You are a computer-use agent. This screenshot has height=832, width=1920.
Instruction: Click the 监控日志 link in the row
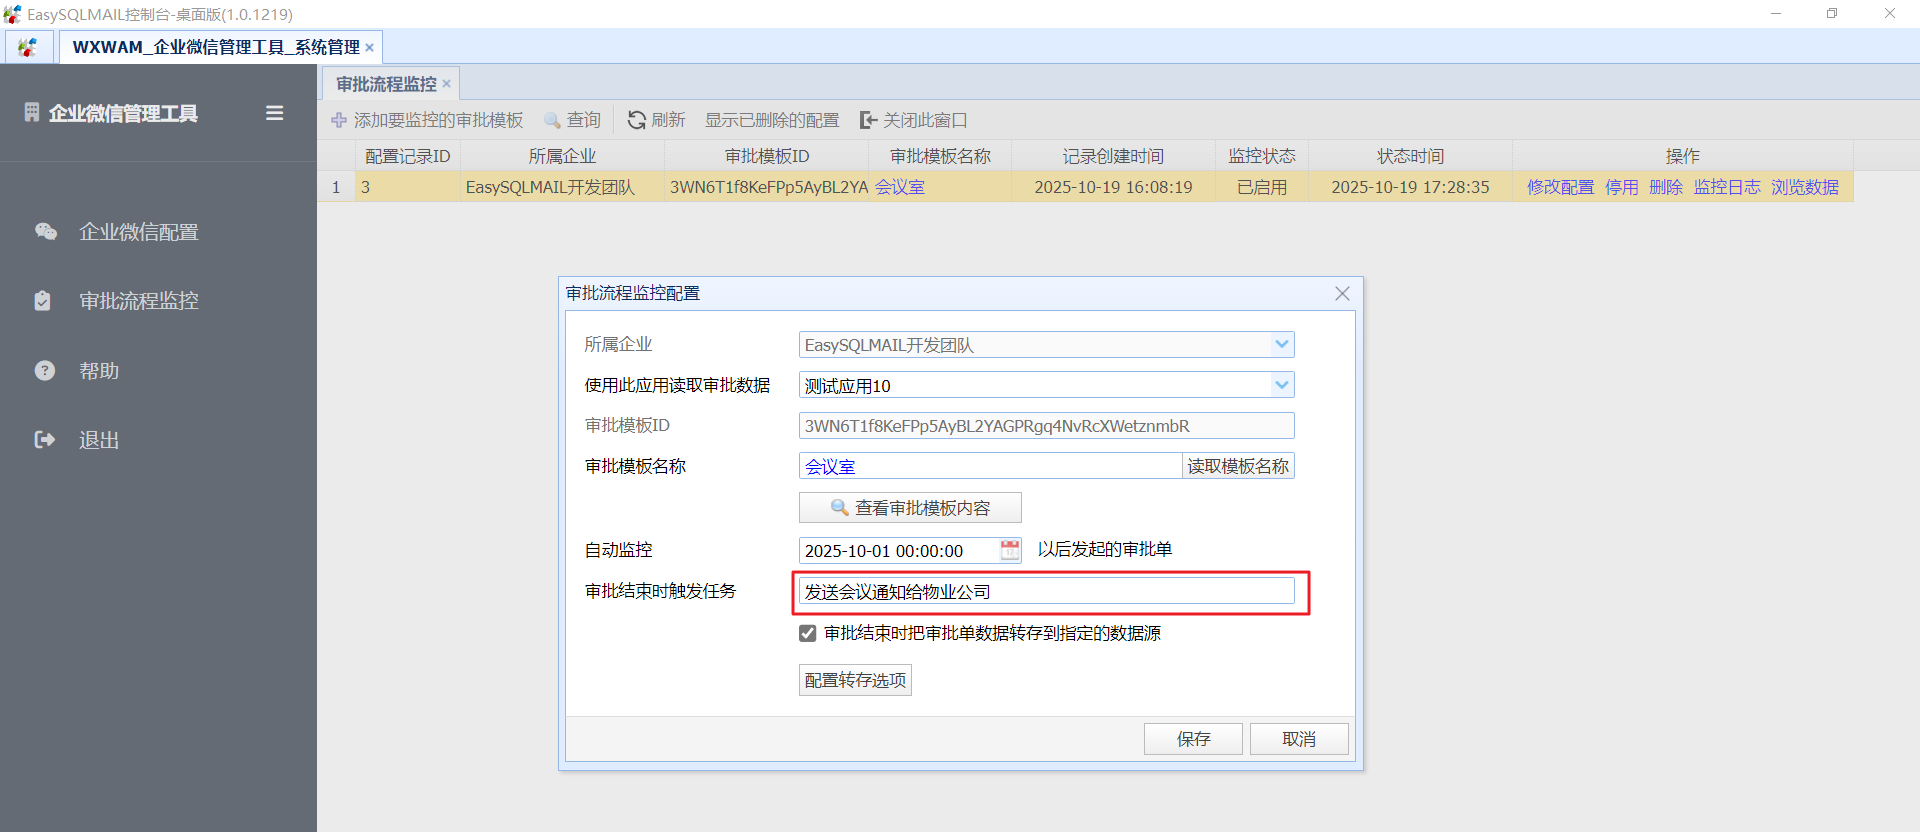[x=1726, y=187]
